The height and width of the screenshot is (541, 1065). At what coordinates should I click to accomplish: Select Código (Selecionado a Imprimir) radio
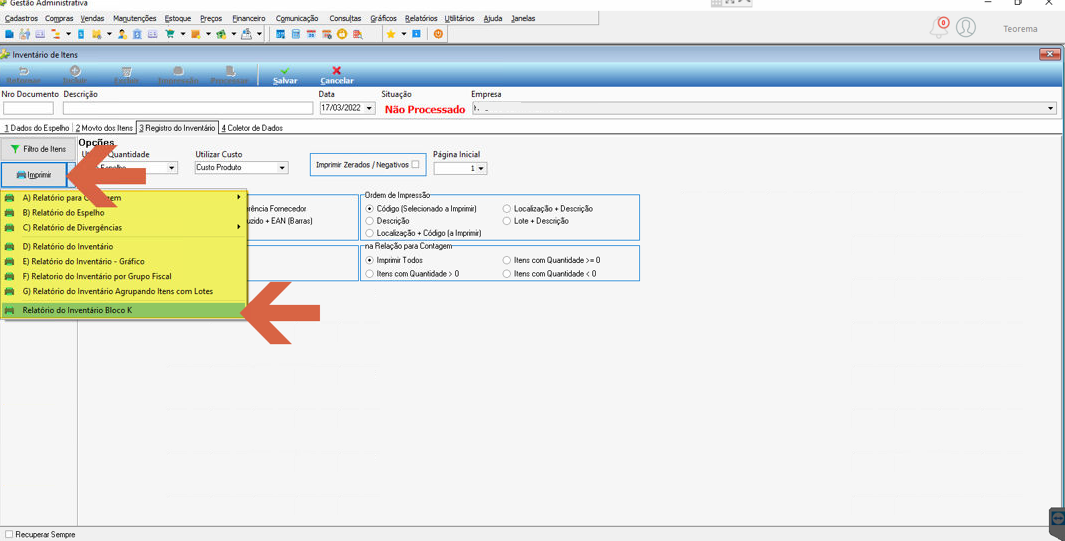coord(369,209)
